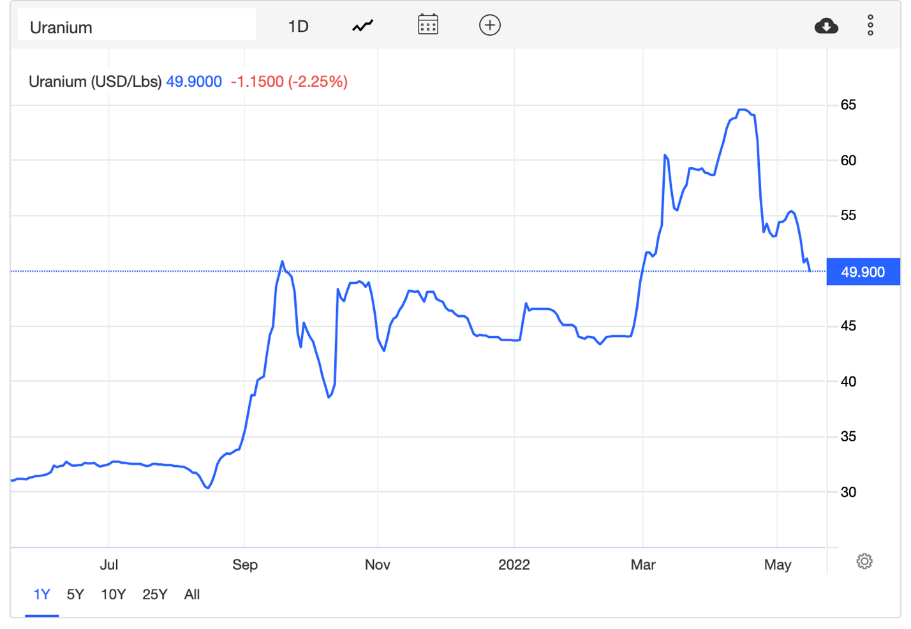Select the All time range

192,594
